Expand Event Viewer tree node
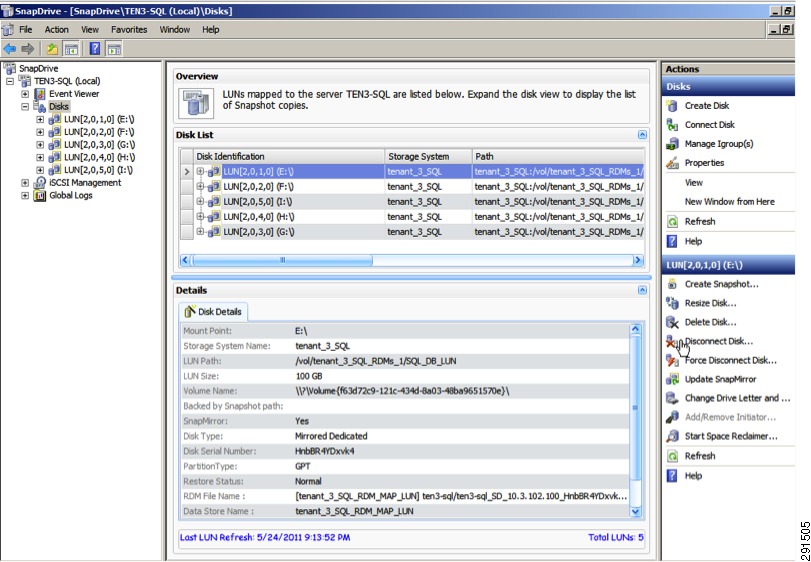 coord(25,94)
